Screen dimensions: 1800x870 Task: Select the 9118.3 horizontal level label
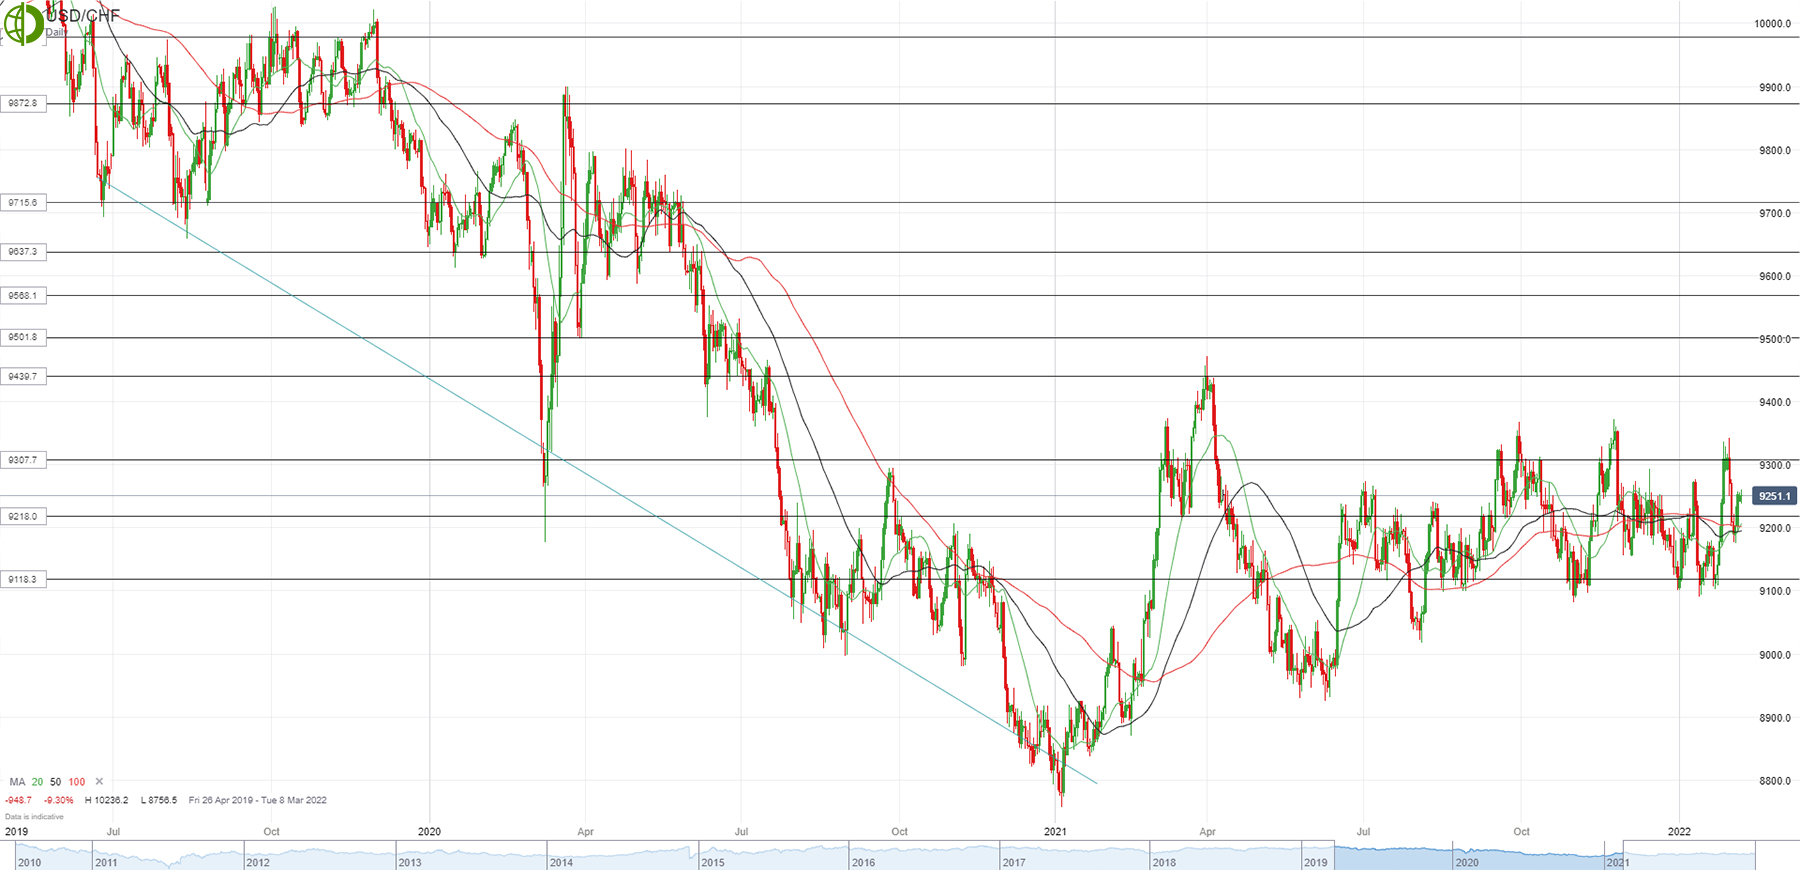pyautogui.click(x=23, y=580)
